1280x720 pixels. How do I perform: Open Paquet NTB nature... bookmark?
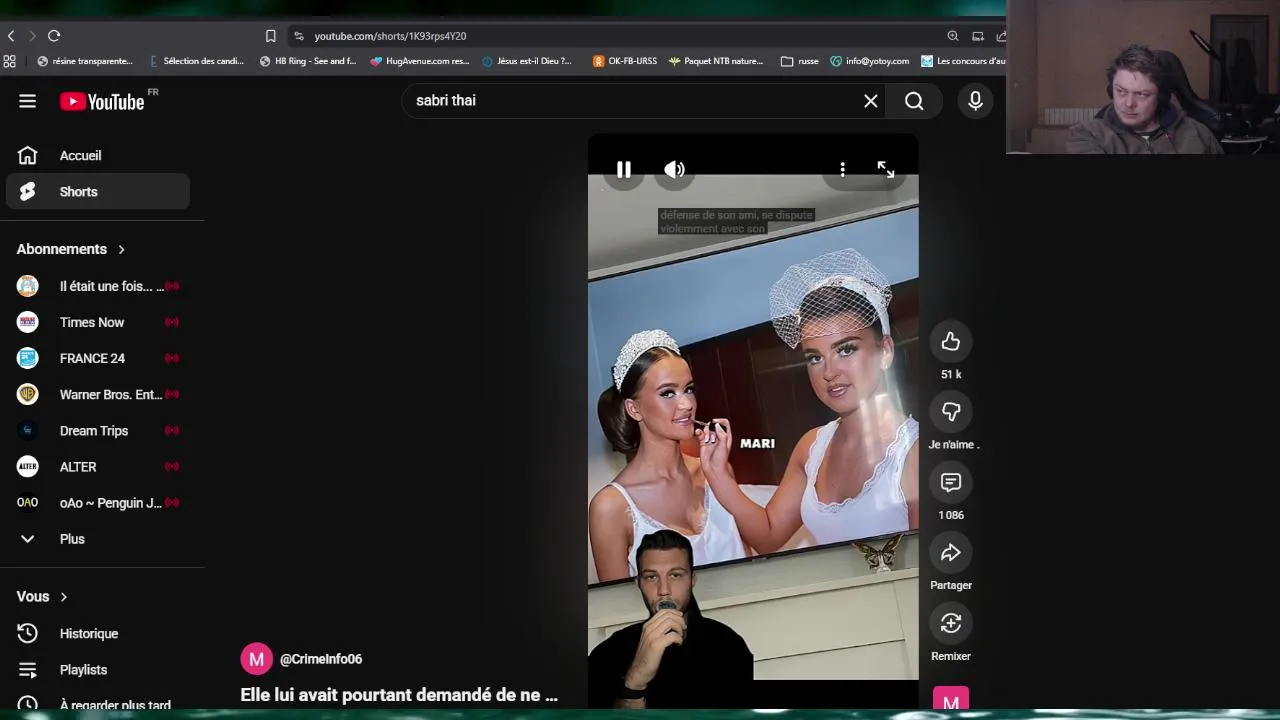click(x=716, y=61)
